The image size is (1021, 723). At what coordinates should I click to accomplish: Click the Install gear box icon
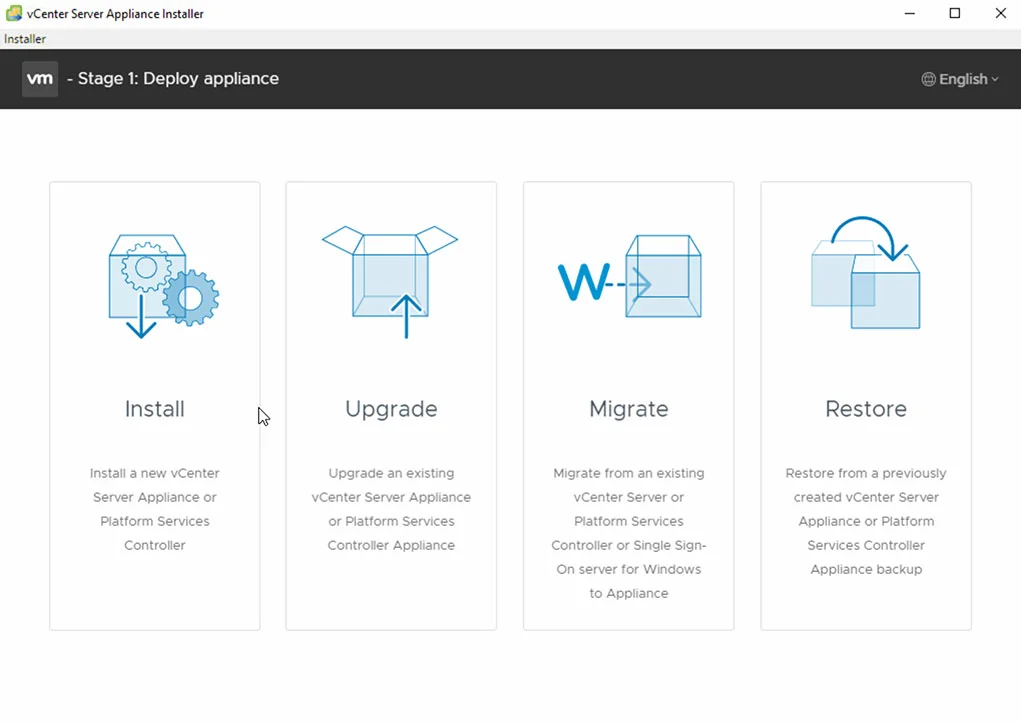pos(163,287)
